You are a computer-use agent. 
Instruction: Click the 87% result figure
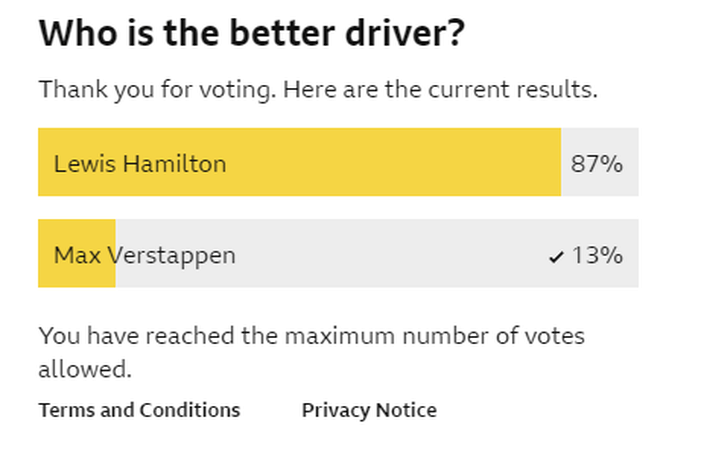pos(597,163)
